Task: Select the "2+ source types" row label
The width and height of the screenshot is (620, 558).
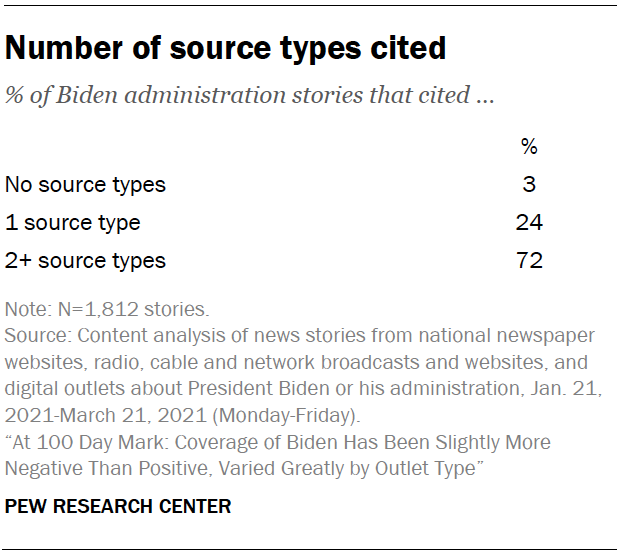Action: (85, 261)
